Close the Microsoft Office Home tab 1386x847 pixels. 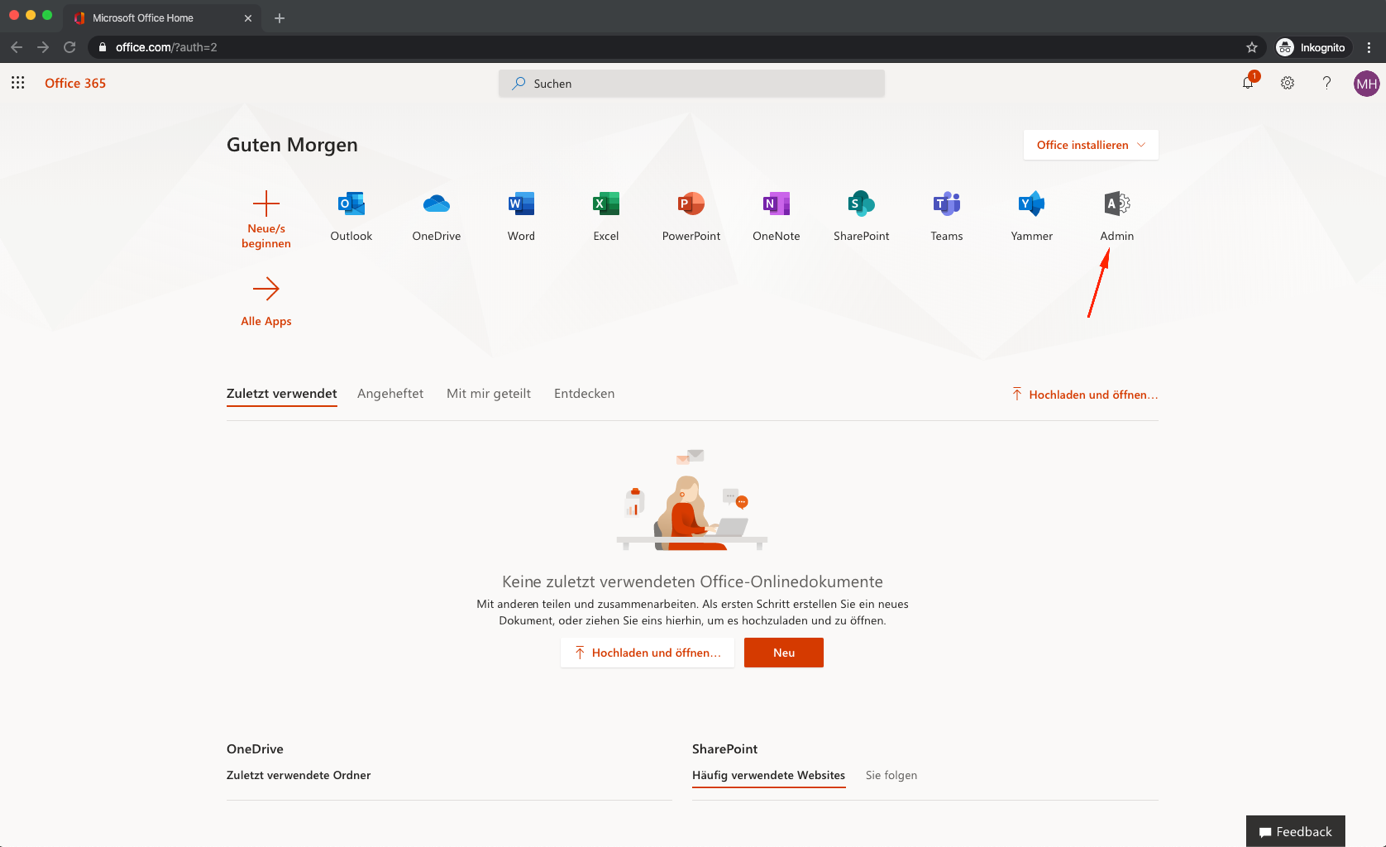[x=248, y=18]
